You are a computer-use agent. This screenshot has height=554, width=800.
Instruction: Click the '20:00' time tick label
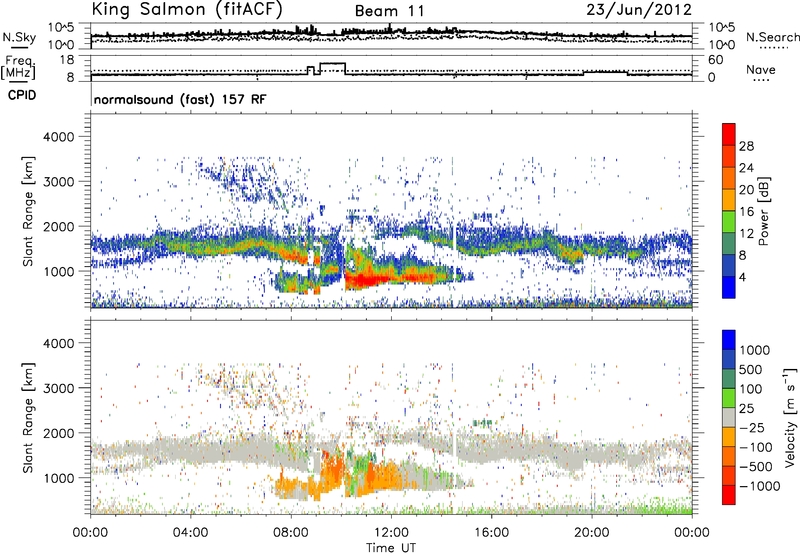pyautogui.click(x=591, y=533)
